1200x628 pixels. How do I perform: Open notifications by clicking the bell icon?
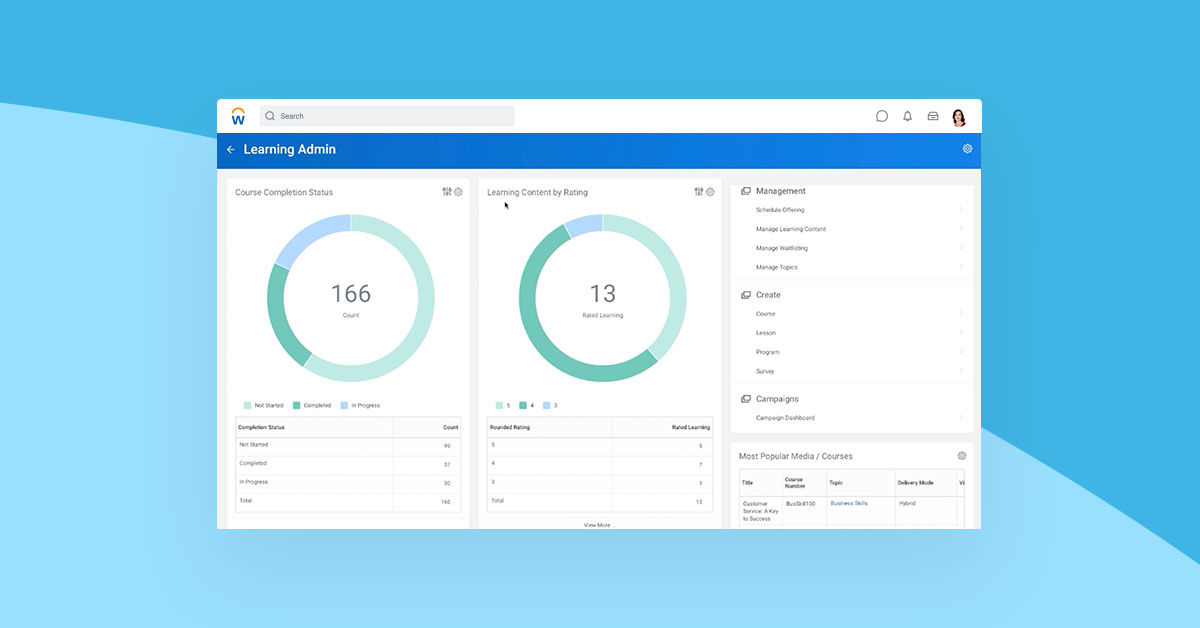907,116
